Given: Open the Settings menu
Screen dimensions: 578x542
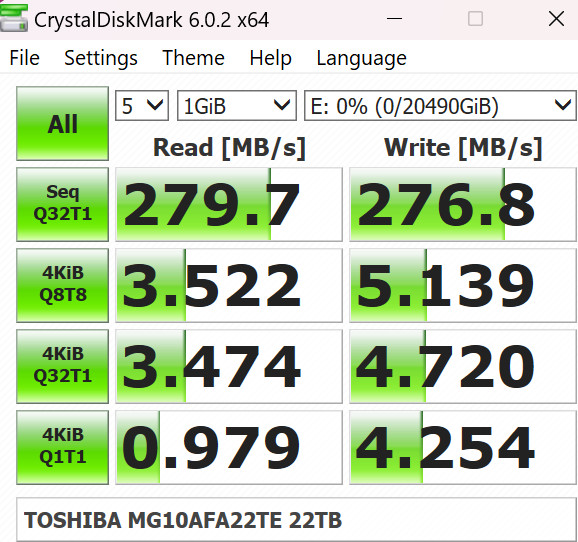Looking at the screenshot, I should tap(101, 58).
